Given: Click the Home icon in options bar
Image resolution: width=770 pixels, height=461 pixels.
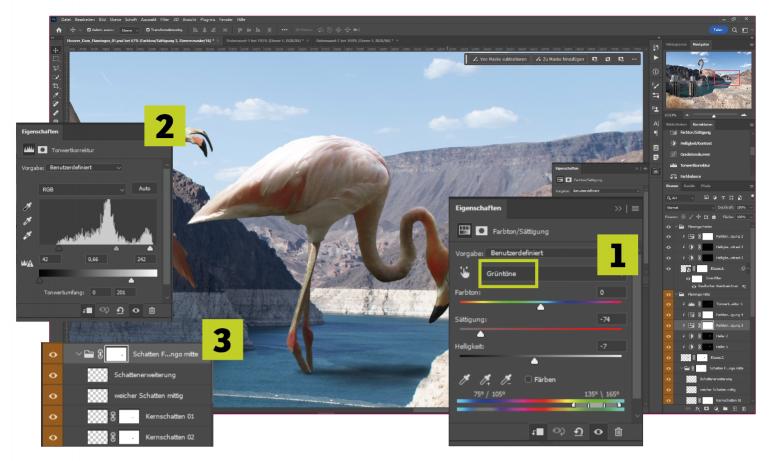Looking at the screenshot, I should [x=59, y=30].
